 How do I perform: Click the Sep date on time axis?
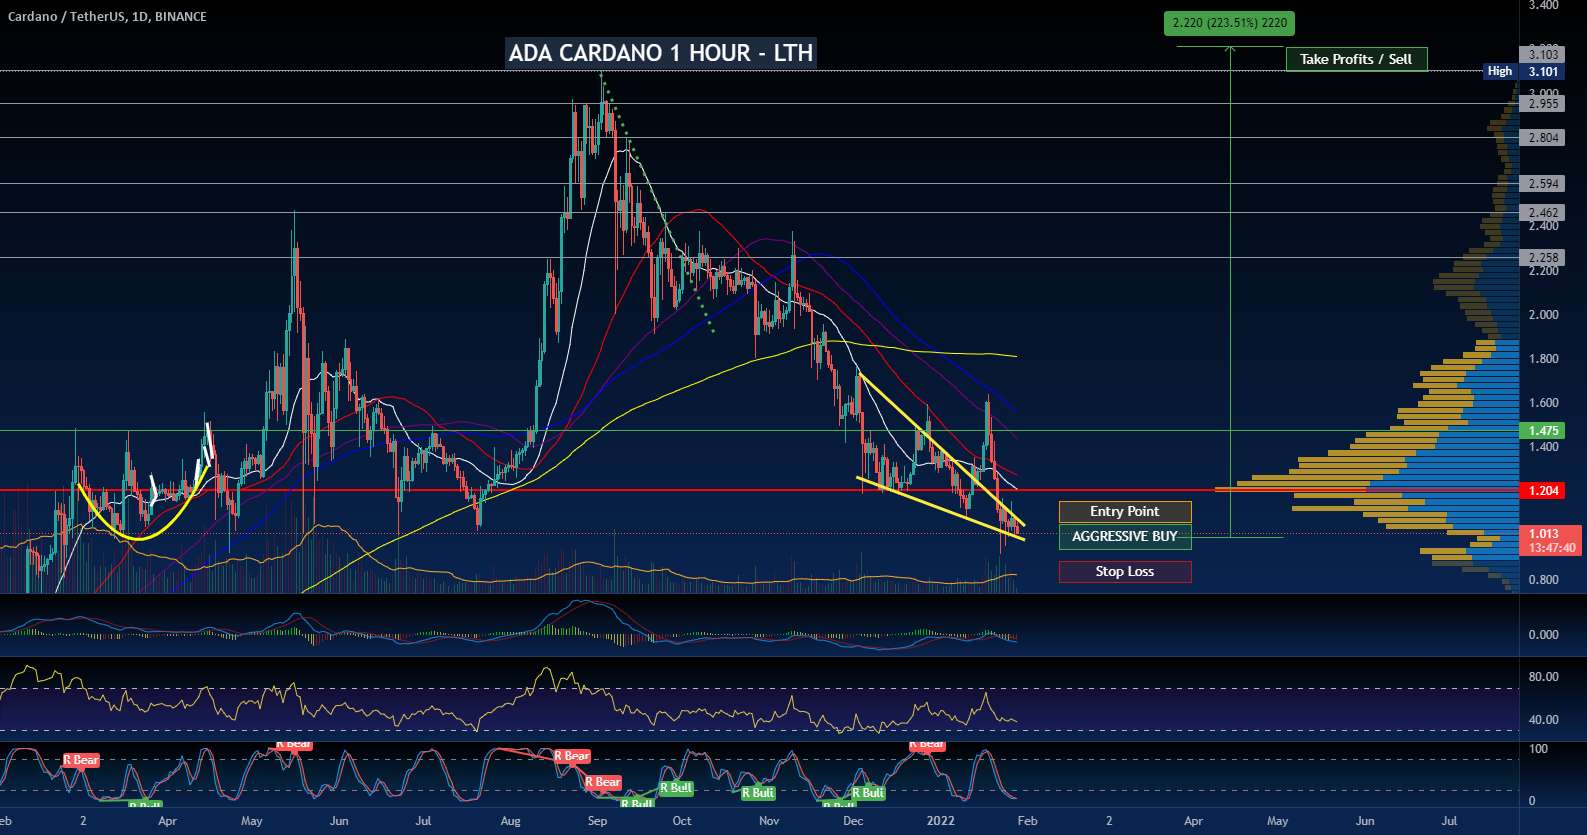pyautogui.click(x=597, y=821)
